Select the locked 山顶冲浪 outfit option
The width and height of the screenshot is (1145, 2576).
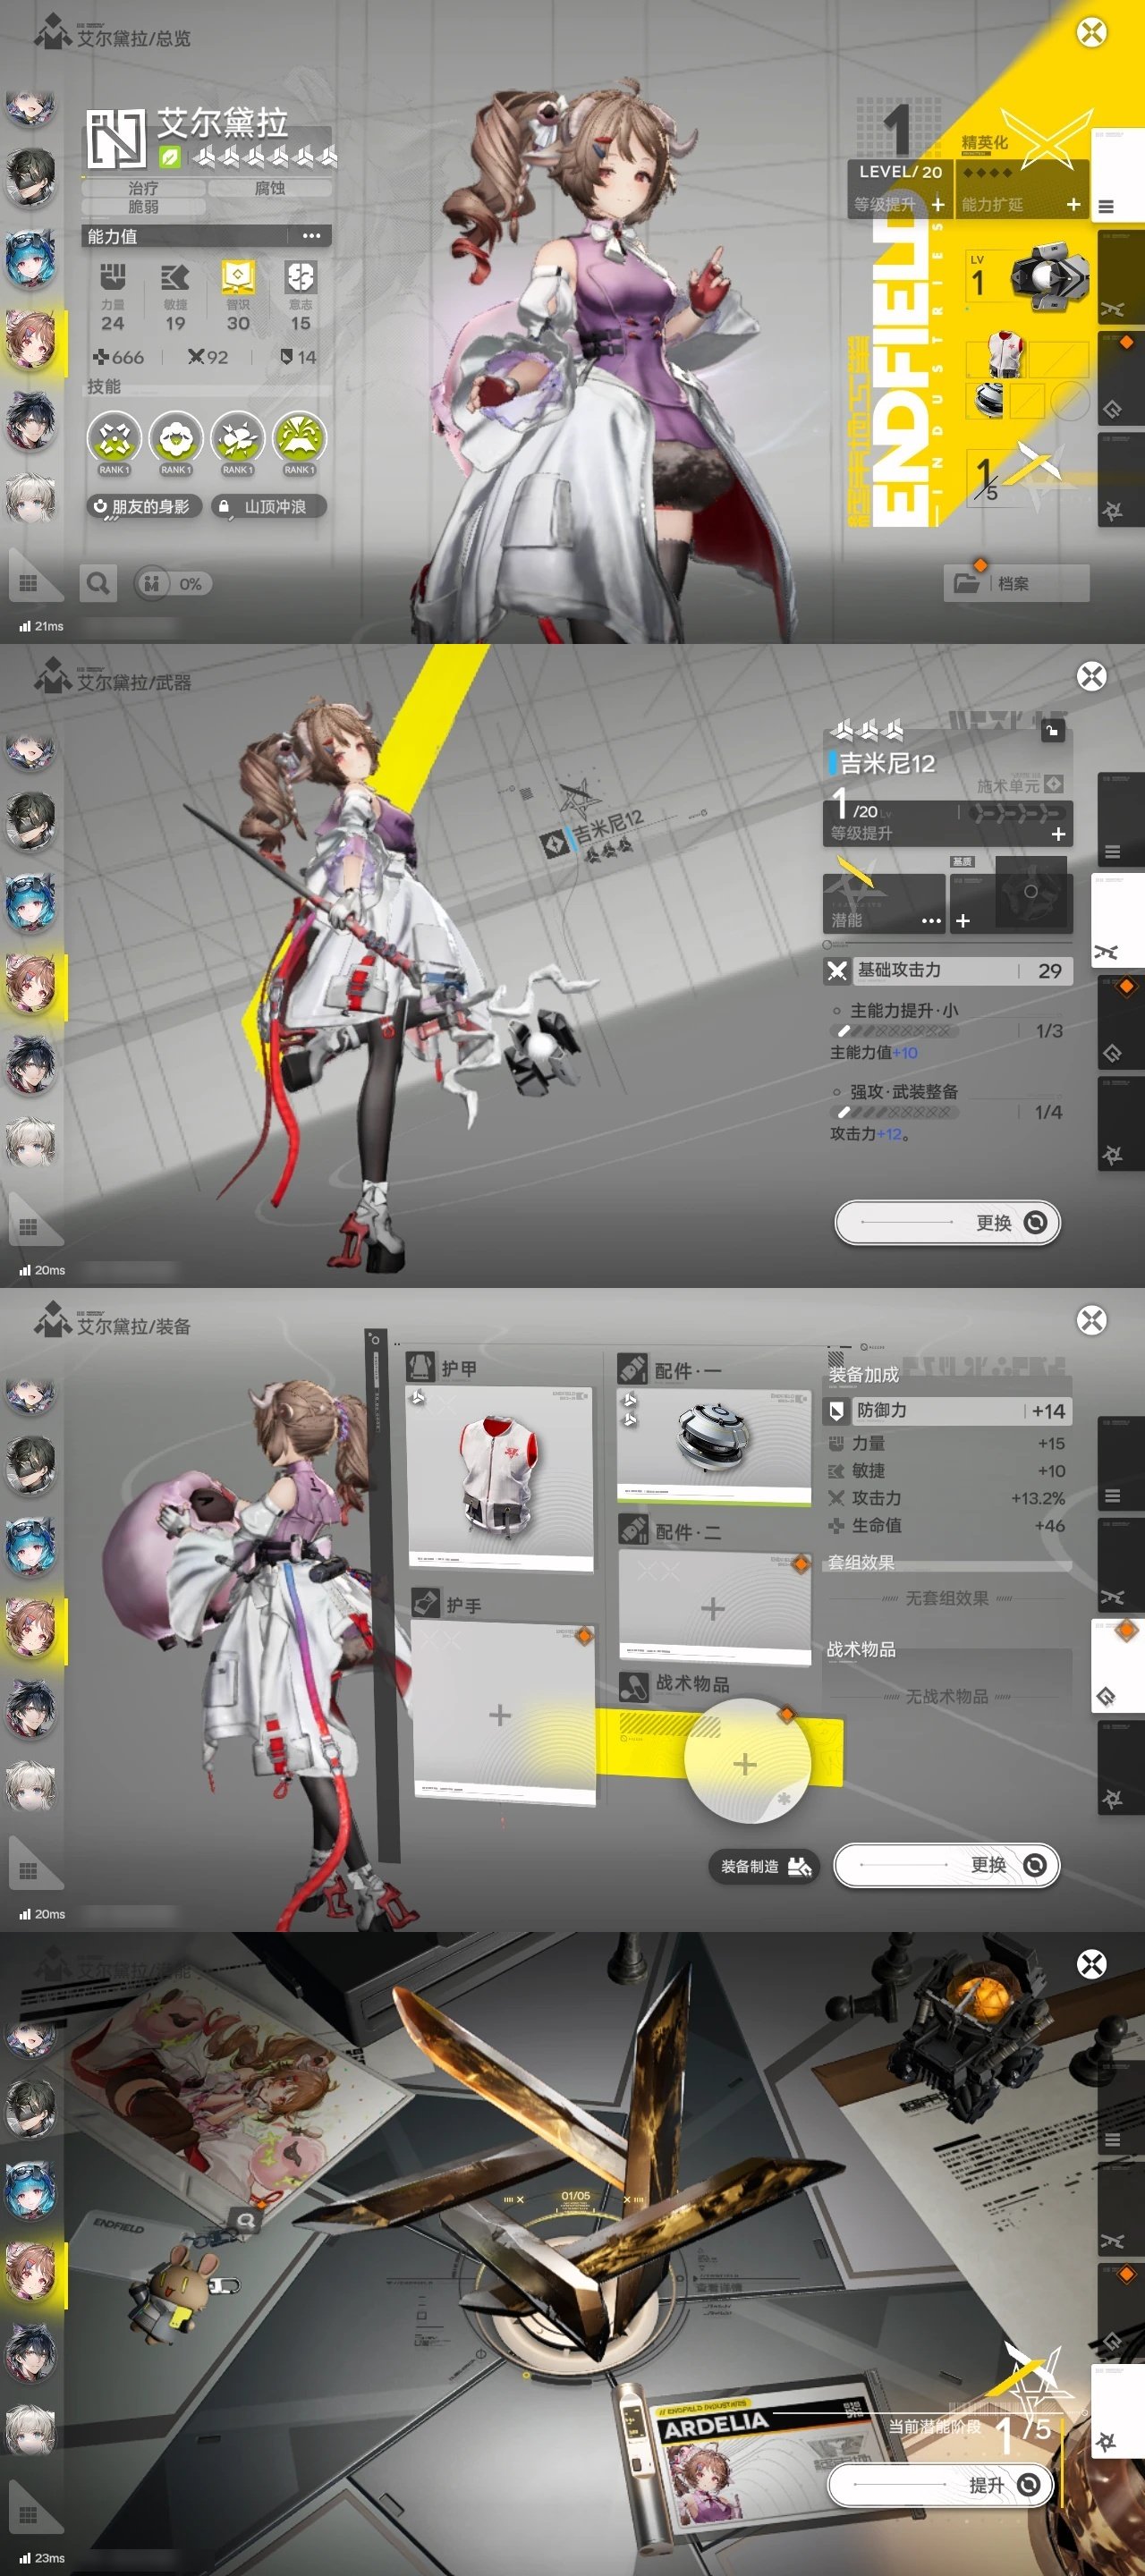[270, 507]
